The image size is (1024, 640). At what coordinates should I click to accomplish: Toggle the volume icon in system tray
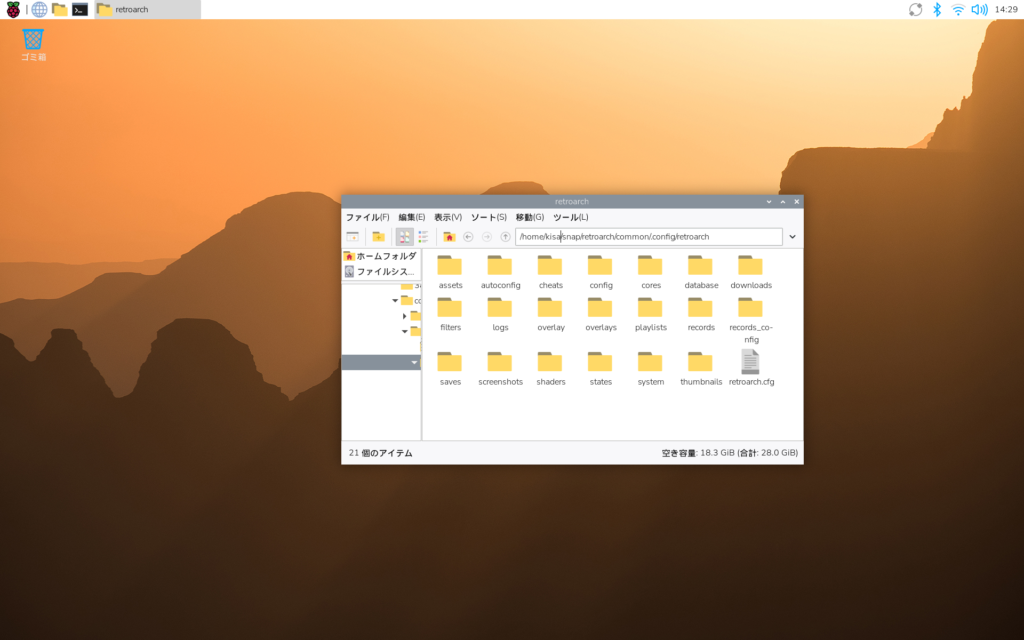coord(979,10)
